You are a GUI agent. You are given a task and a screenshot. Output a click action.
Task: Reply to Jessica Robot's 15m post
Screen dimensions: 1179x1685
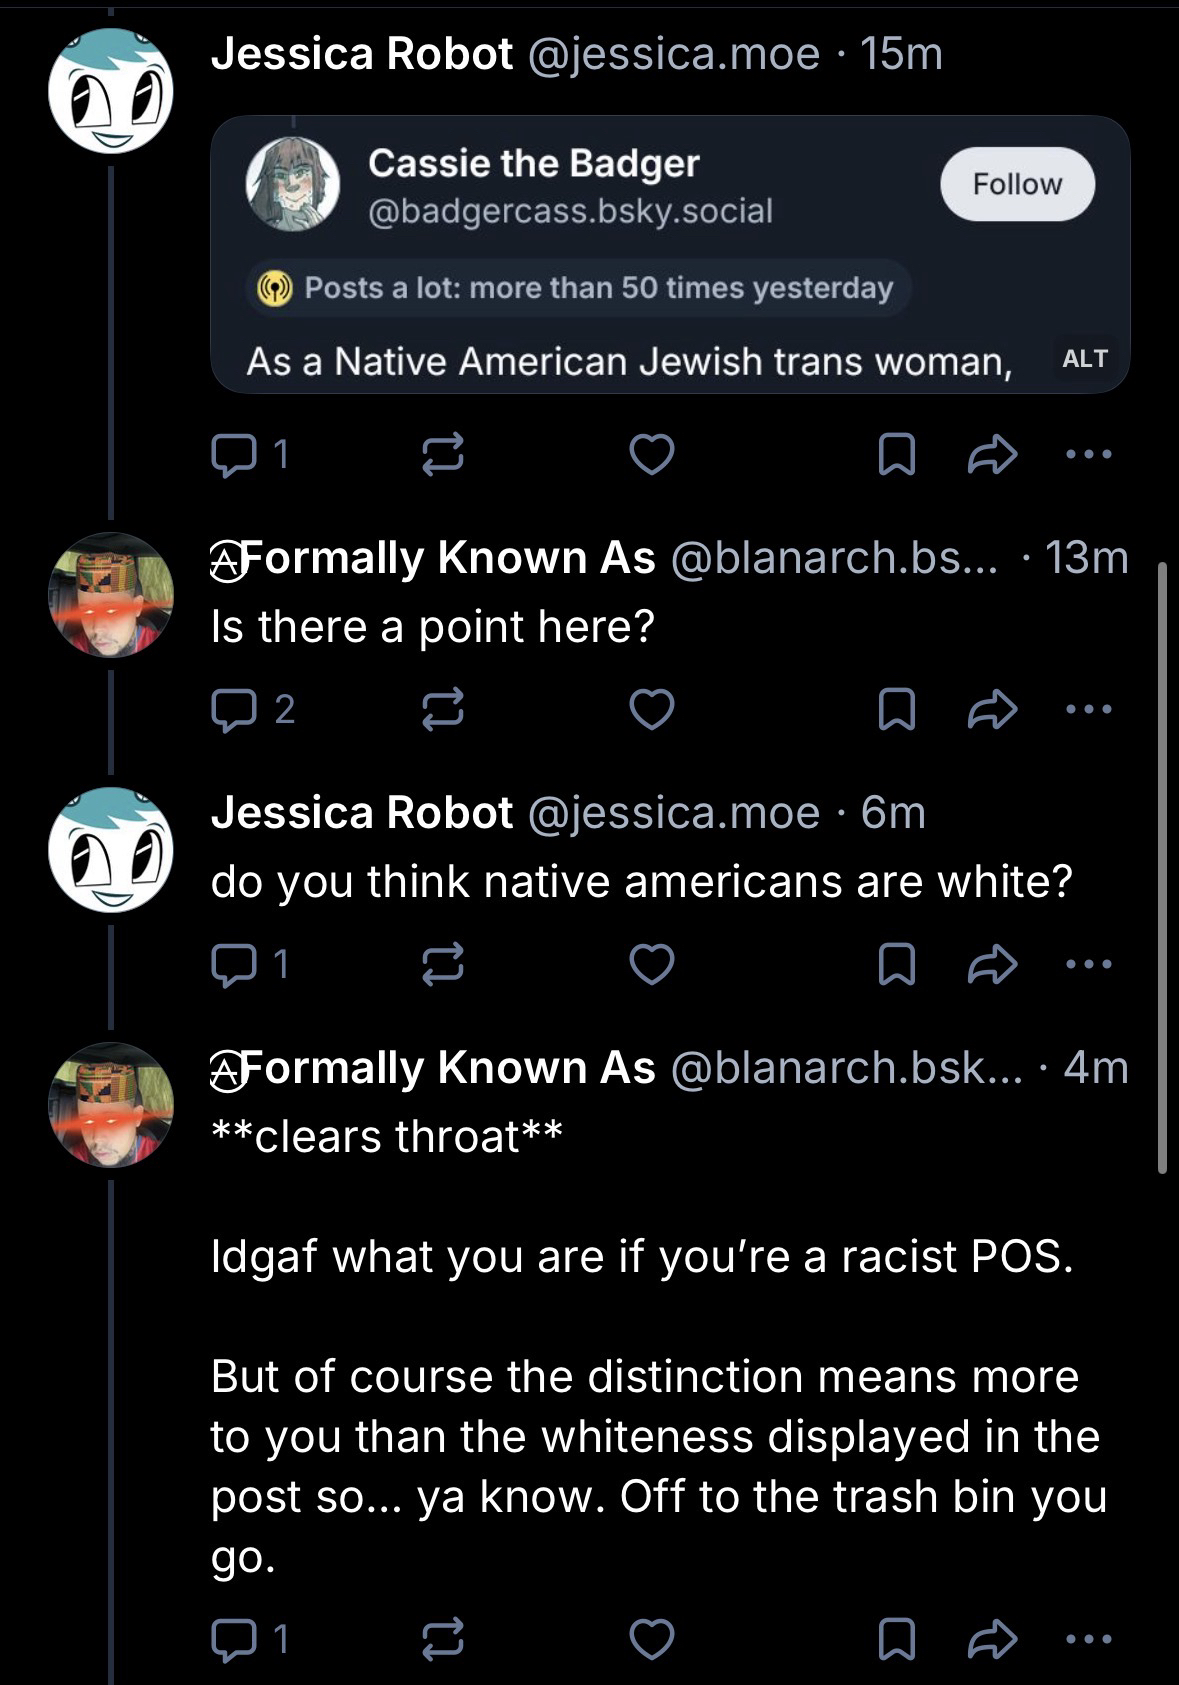pos(234,455)
